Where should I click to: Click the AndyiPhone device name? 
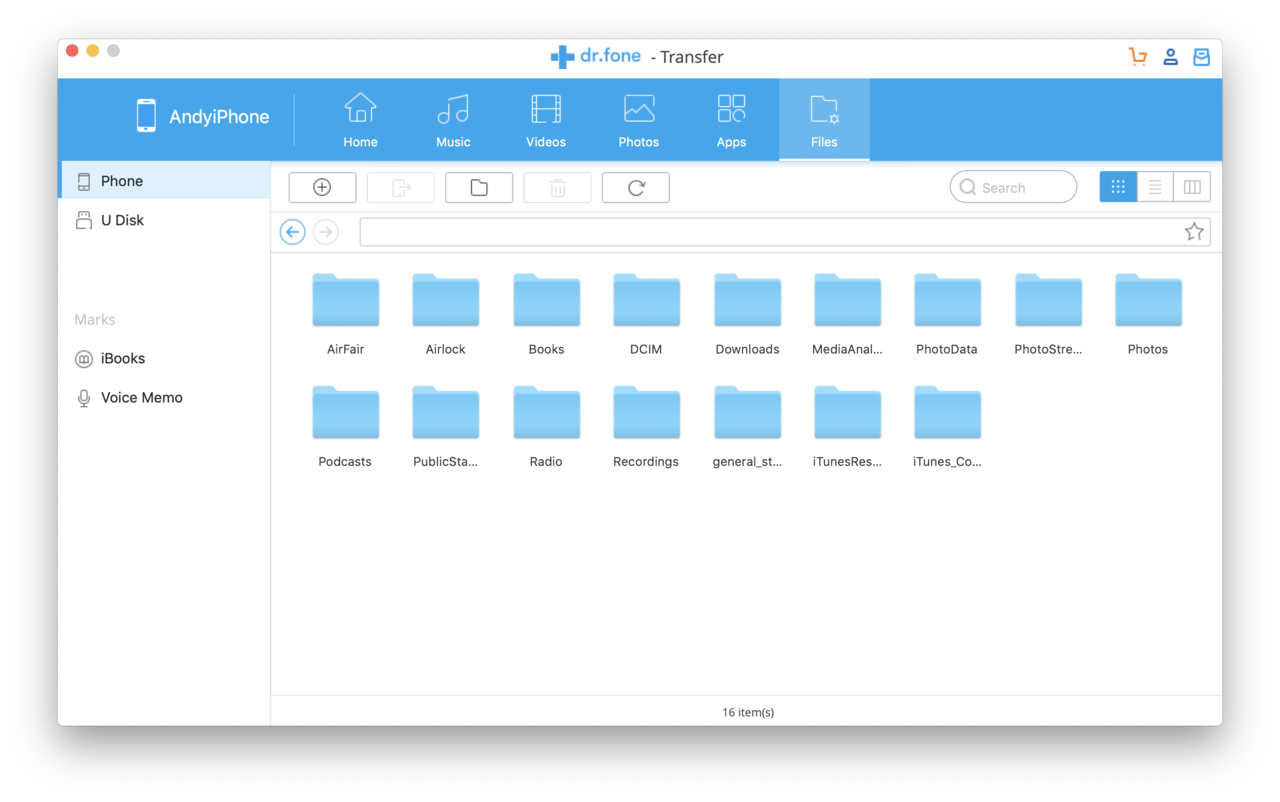219,117
